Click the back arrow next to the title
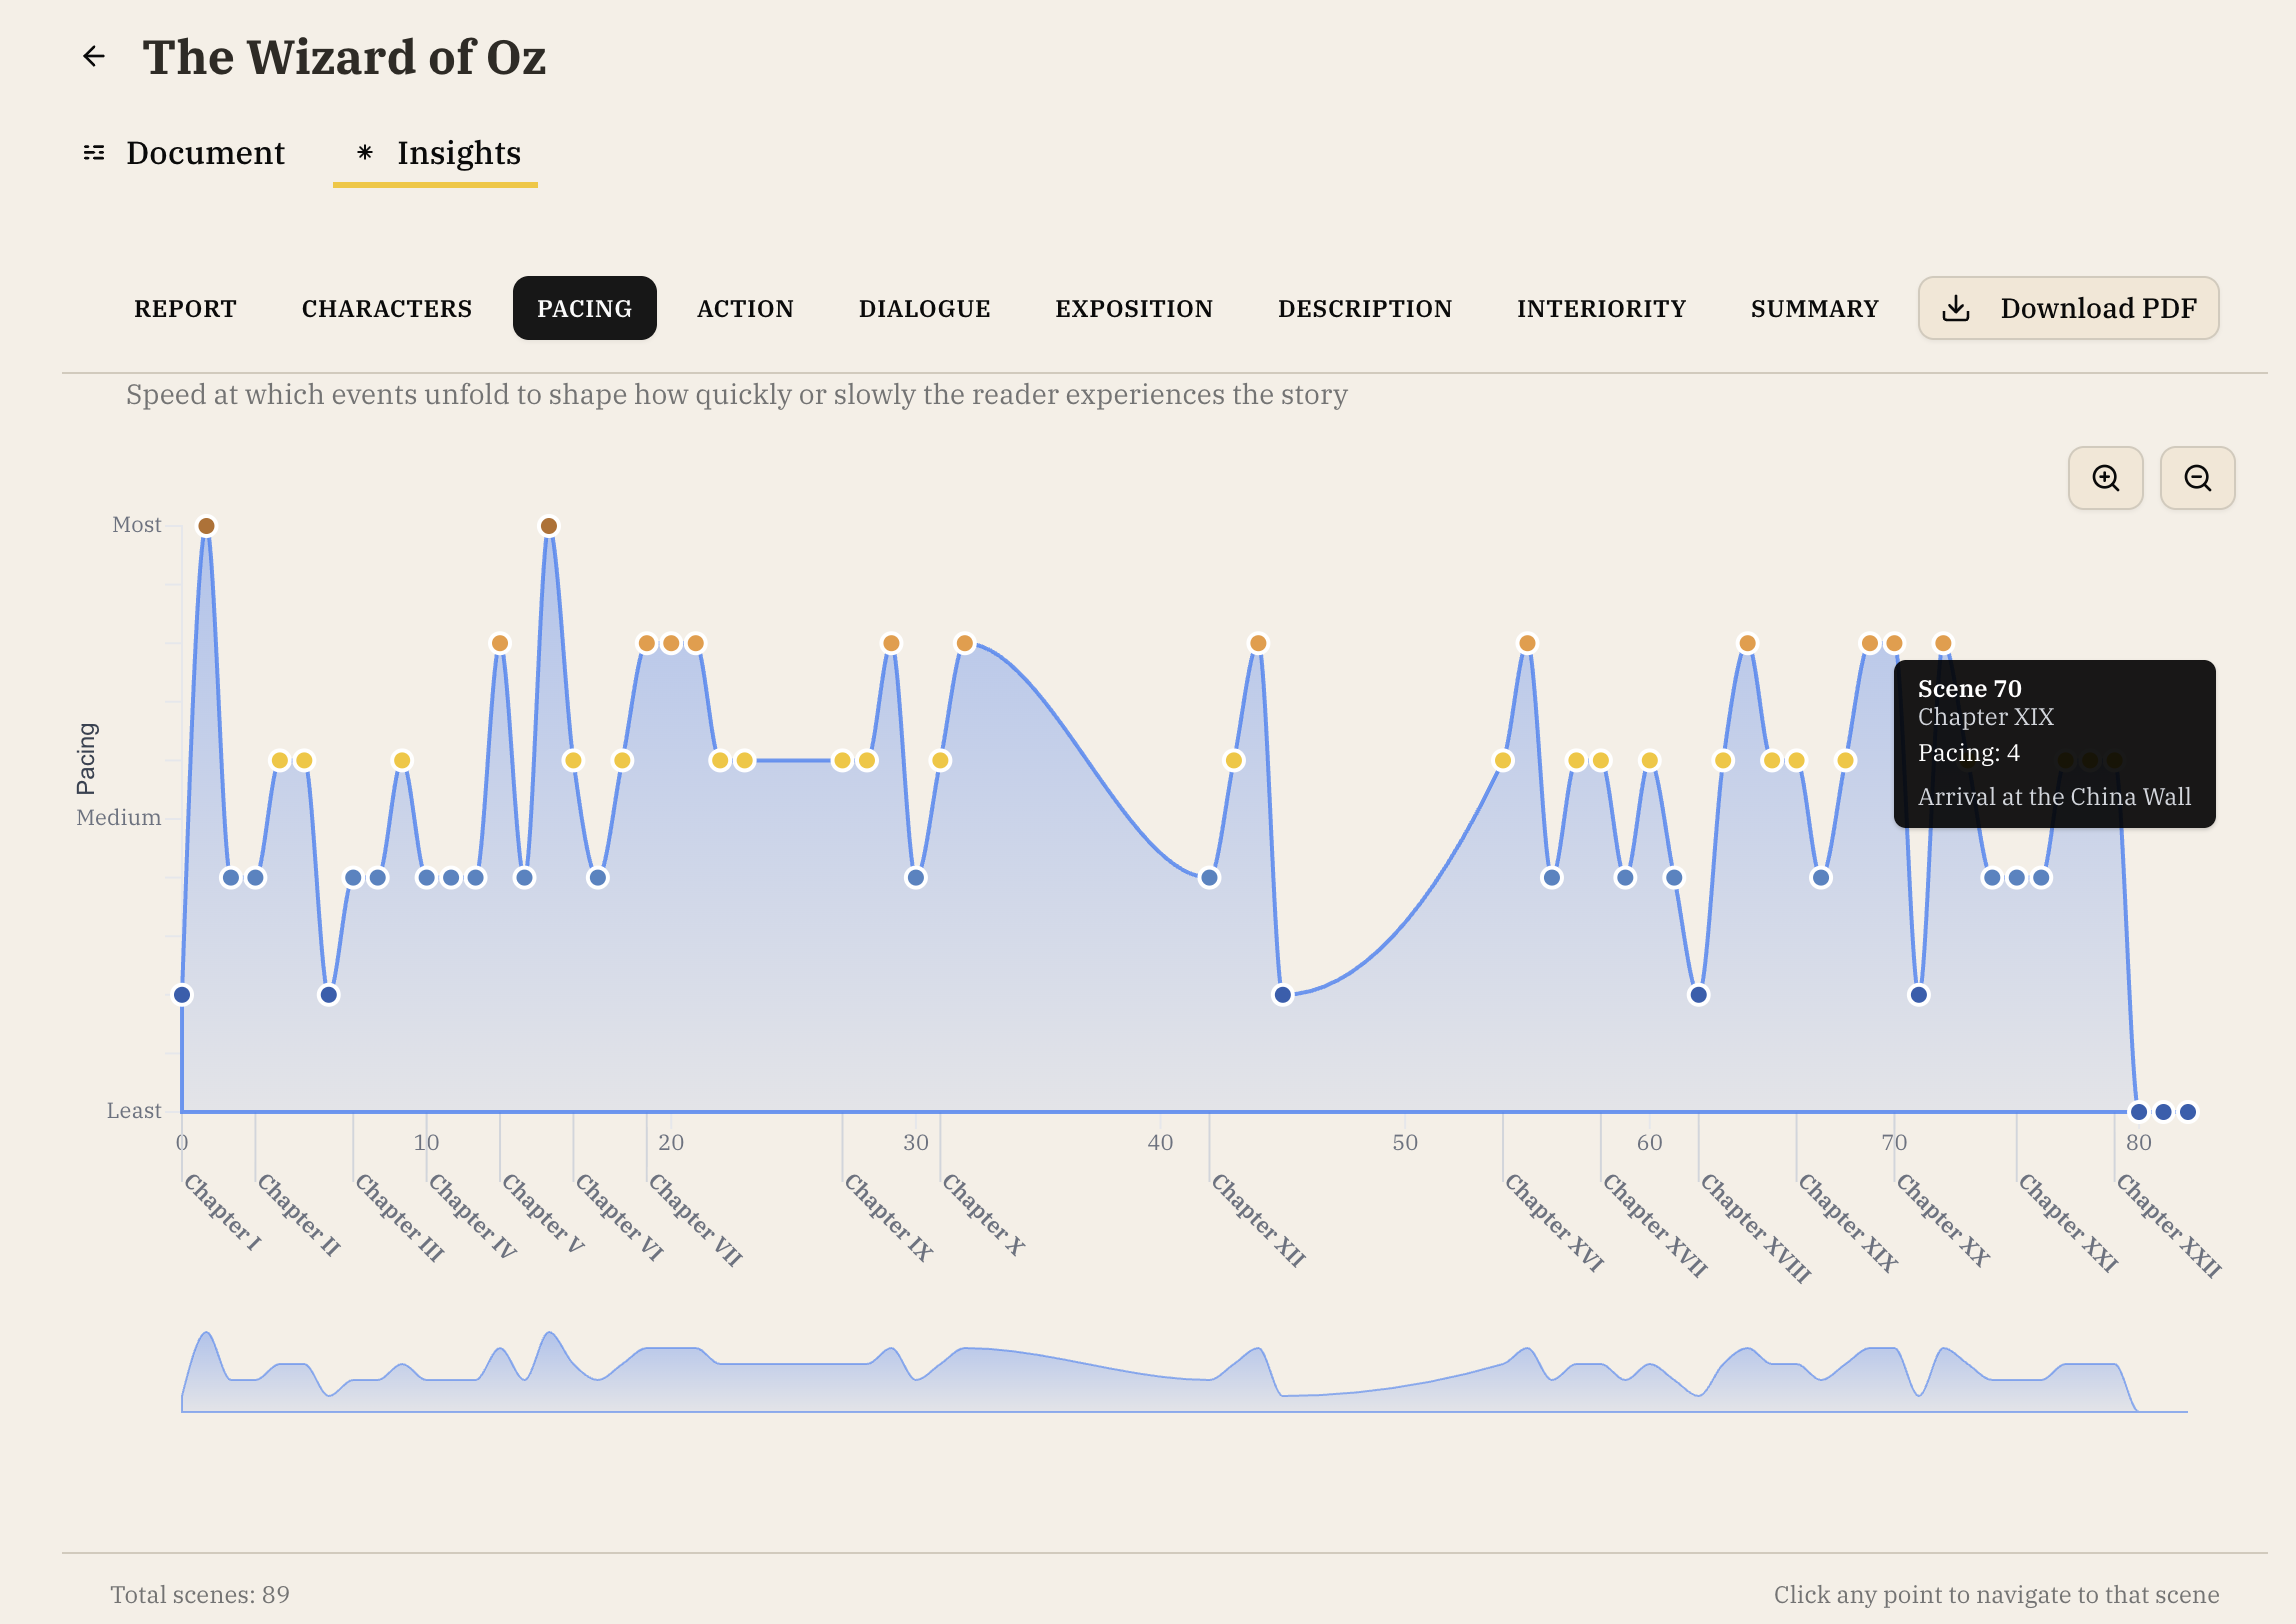The height and width of the screenshot is (1624, 2296). [93, 55]
